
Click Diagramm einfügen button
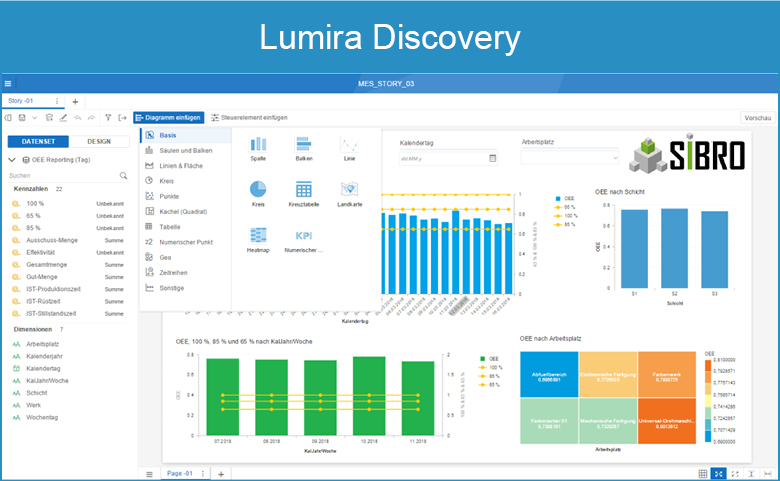coord(169,118)
